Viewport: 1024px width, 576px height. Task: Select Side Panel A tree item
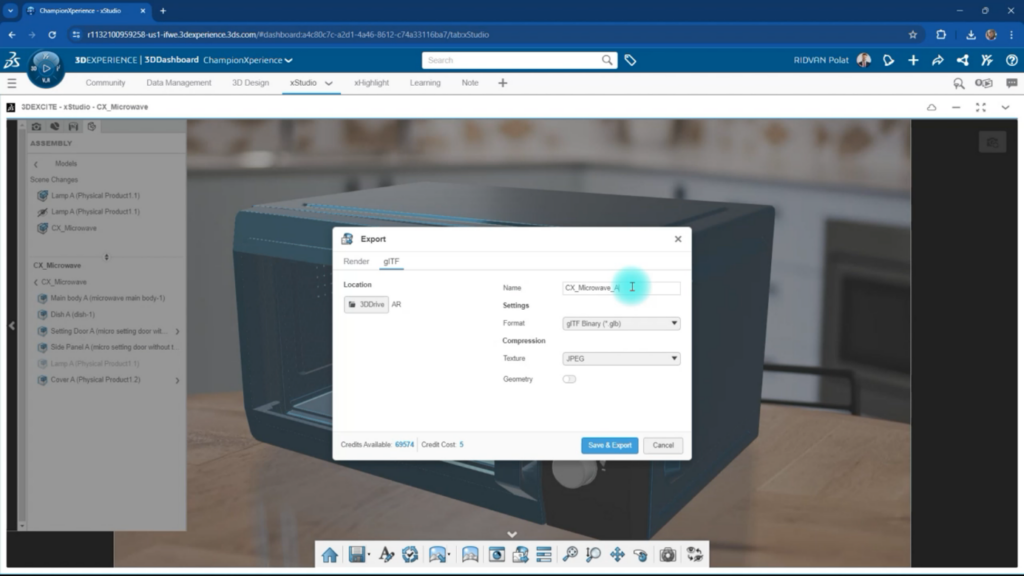[114, 347]
